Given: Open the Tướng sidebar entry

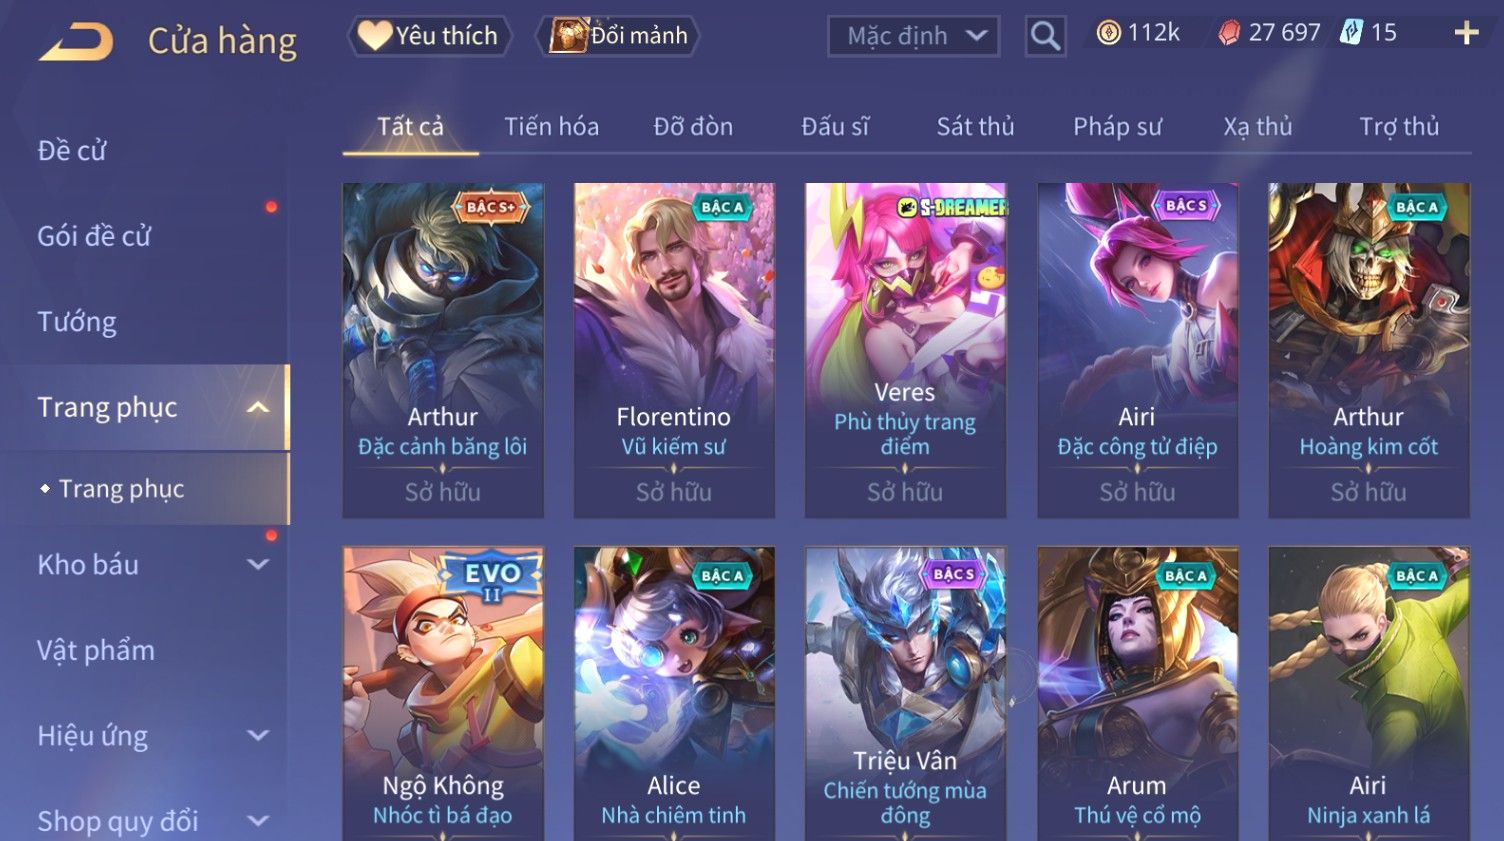Looking at the screenshot, I should [x=77, y=322].
